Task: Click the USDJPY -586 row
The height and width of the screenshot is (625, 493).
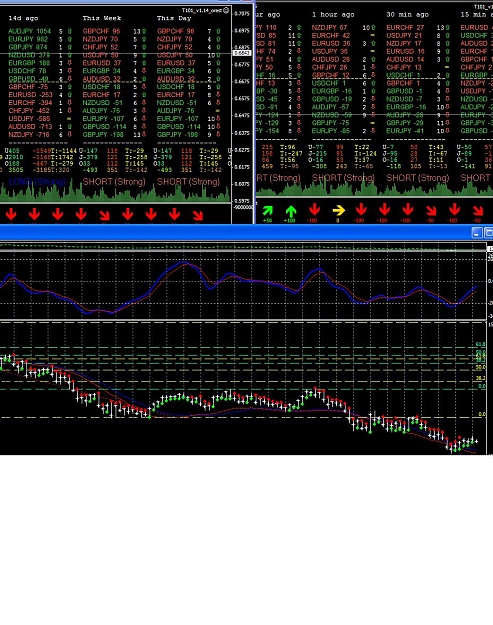Action: pyautogui.click(x=40, y=119)
